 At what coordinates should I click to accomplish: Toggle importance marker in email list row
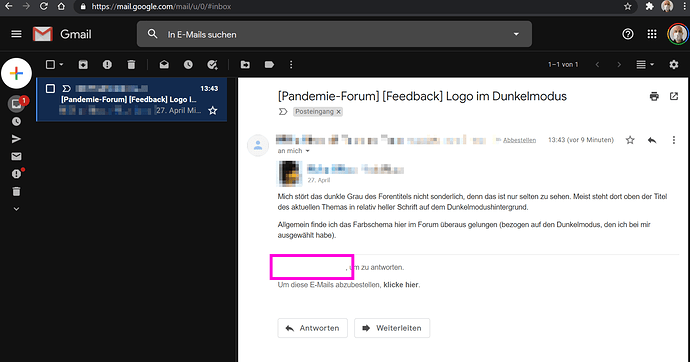point(66,88)
